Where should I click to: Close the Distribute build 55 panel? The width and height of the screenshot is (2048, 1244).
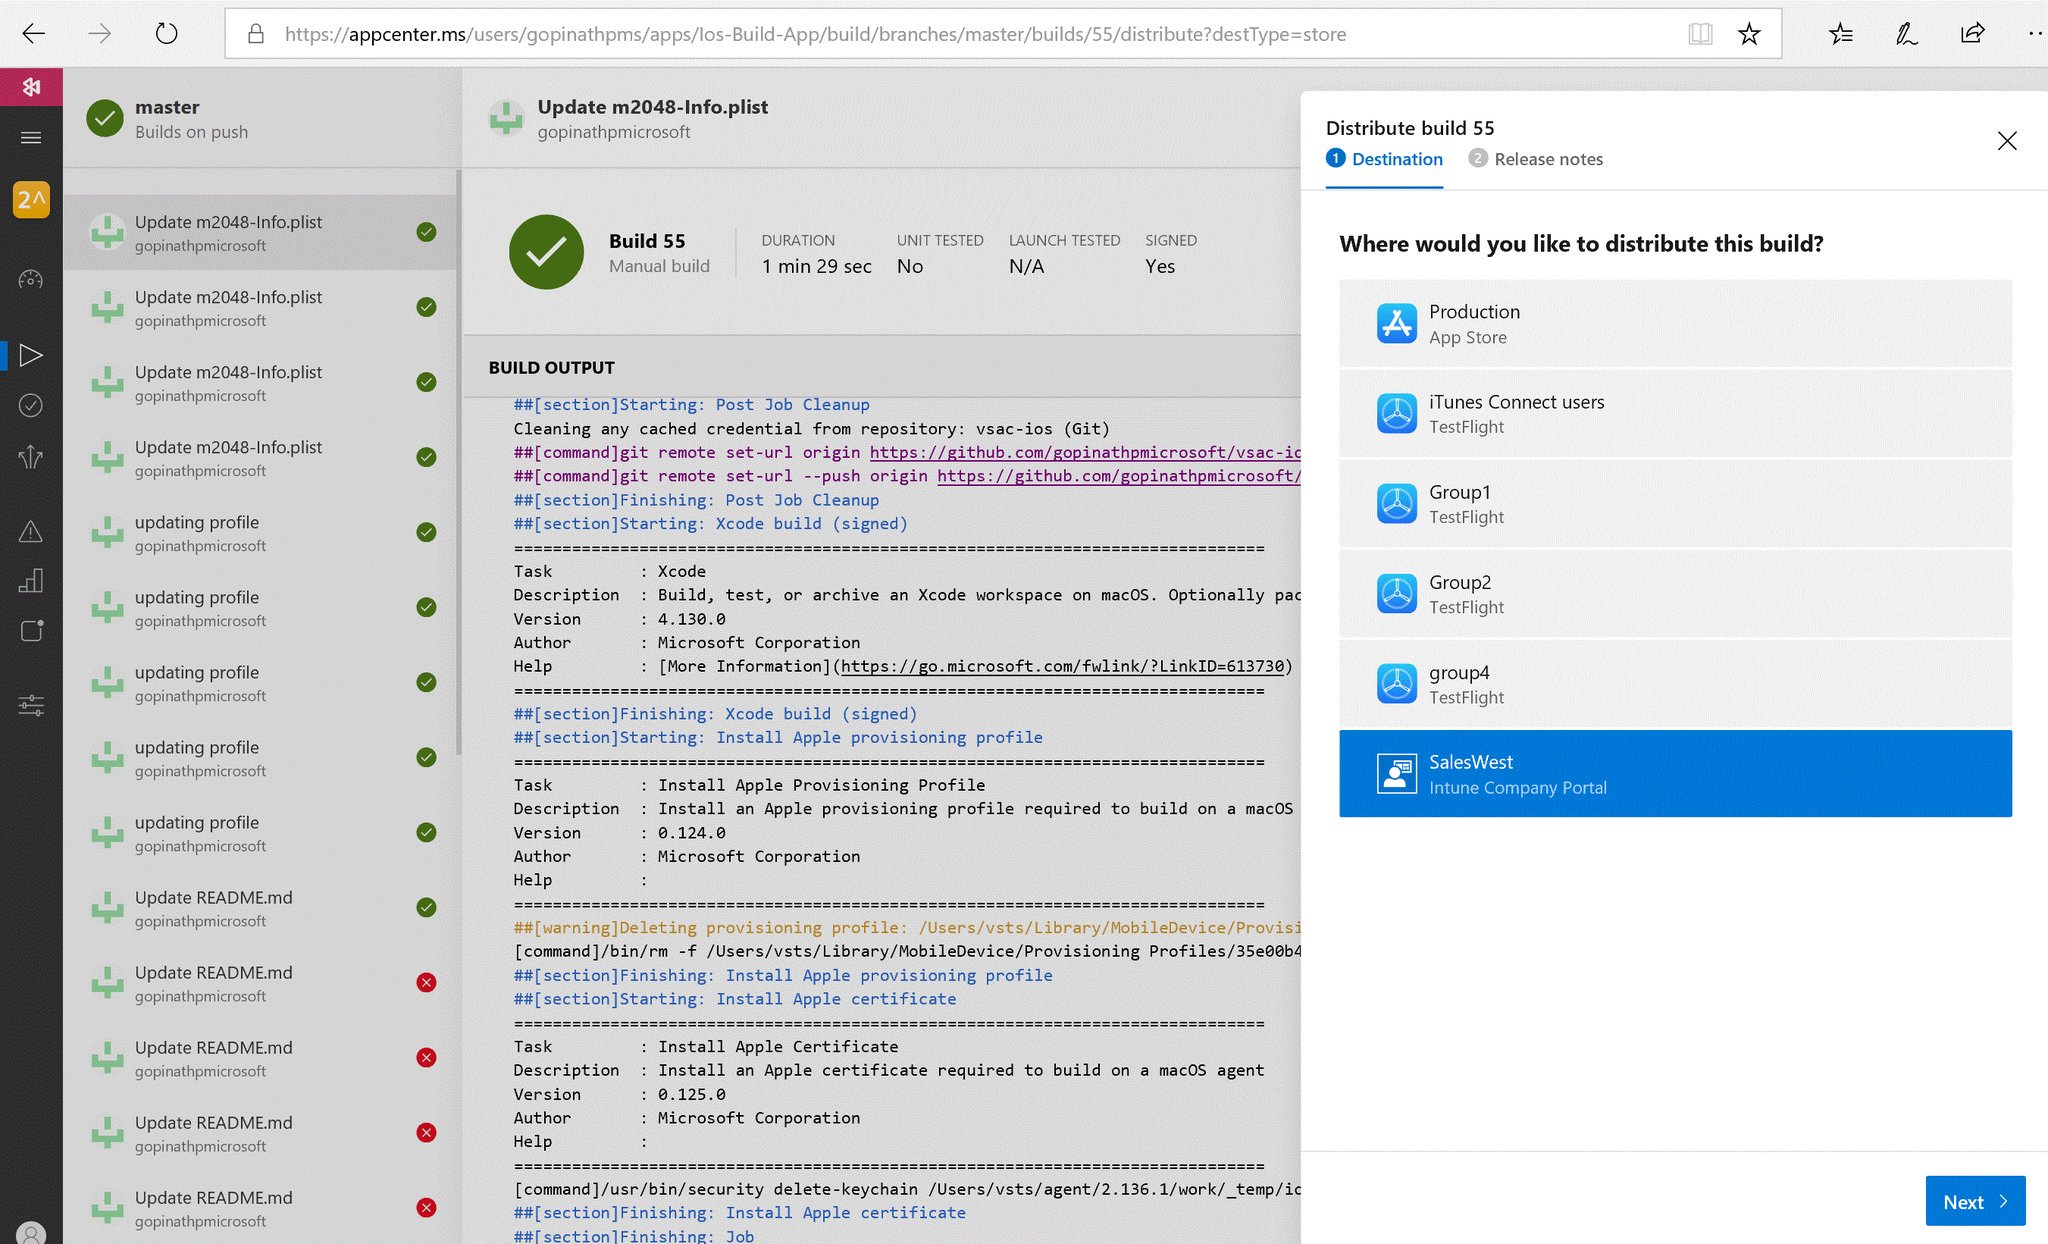coord(2006,141)
